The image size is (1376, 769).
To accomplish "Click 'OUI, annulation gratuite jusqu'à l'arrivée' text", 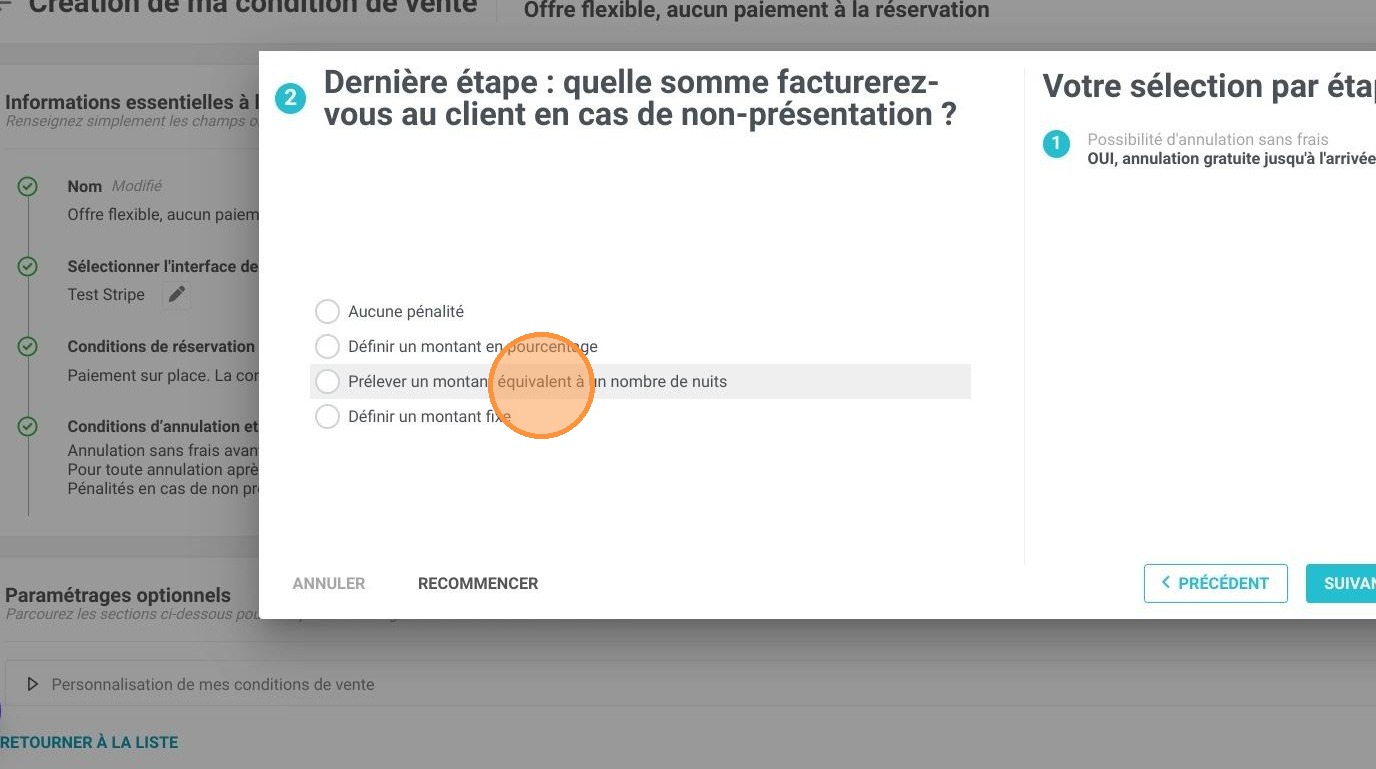I will coord(1231,158).
